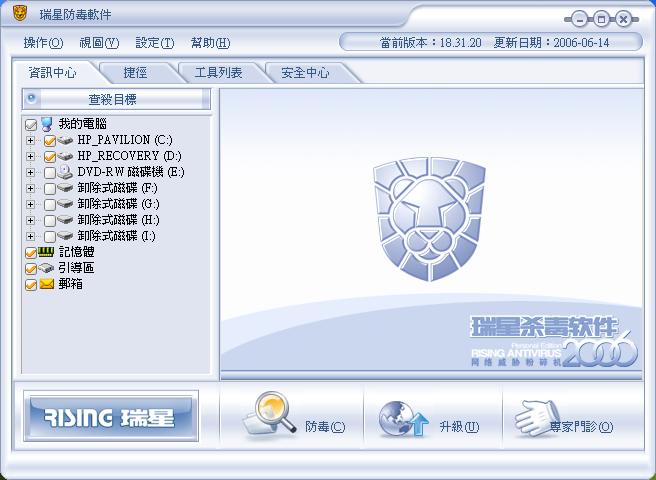Click the glove icon for 專家門診

tap(537, 418)
